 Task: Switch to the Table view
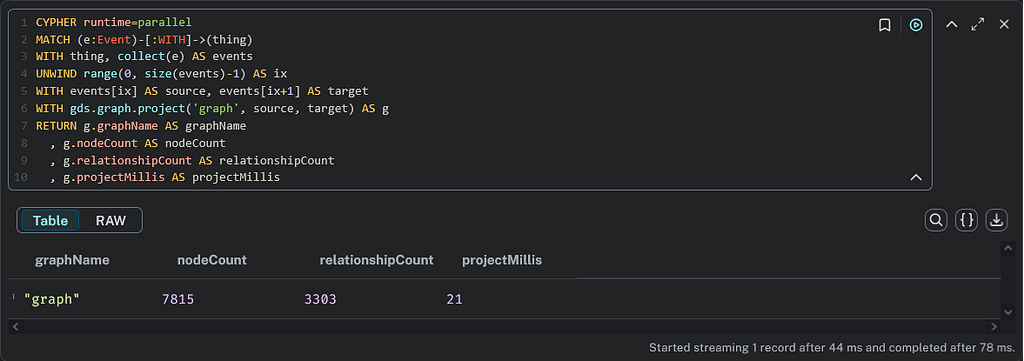coord(50,221)
